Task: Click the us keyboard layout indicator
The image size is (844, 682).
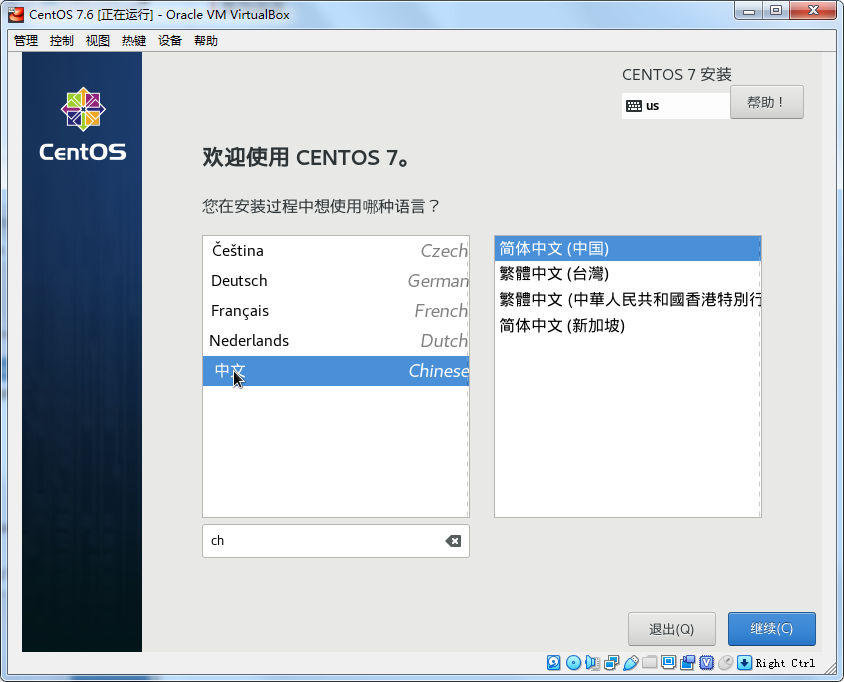Action: [x=676, y=106]
